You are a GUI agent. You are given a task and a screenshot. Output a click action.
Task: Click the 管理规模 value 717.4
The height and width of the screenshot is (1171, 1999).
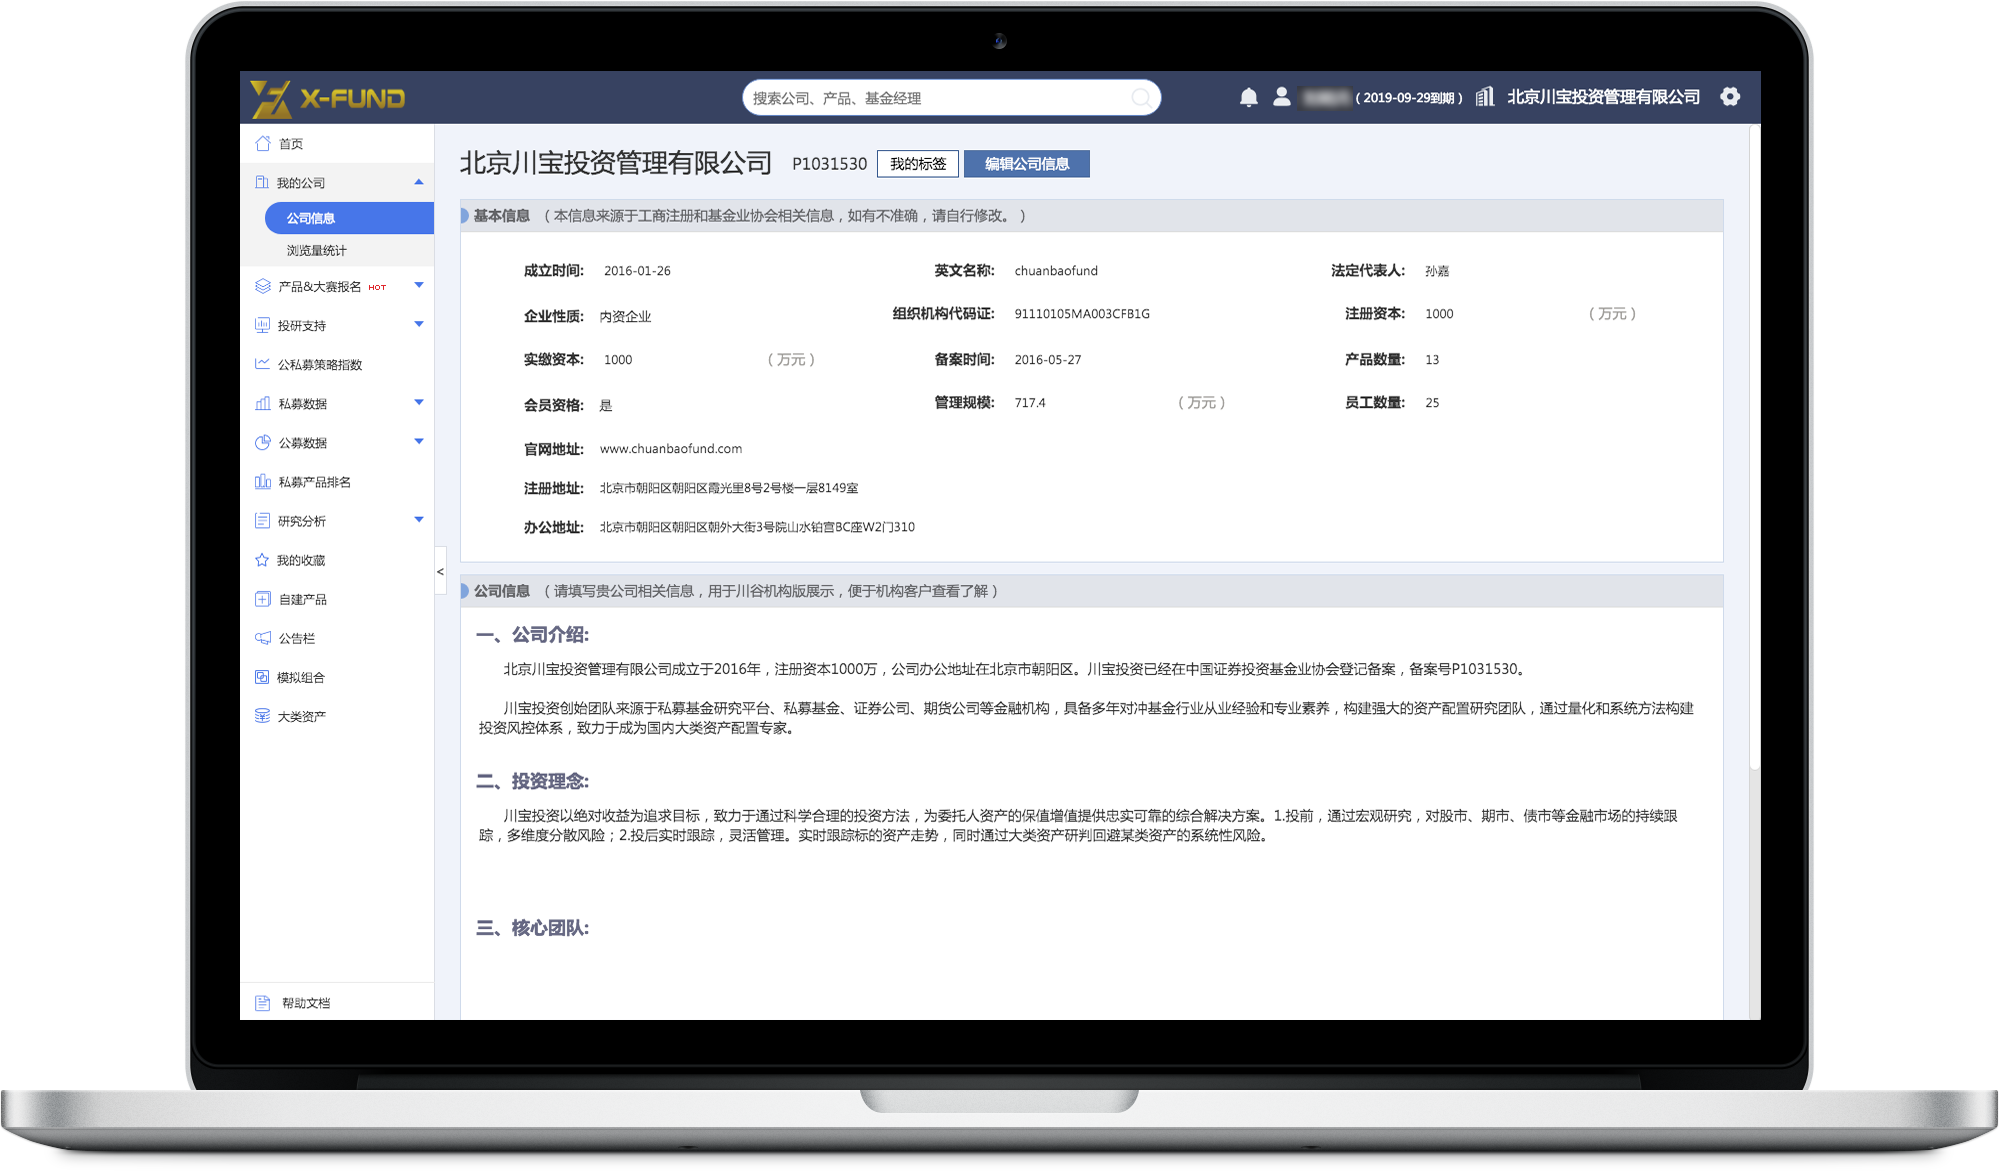(x=1030, y=403)
